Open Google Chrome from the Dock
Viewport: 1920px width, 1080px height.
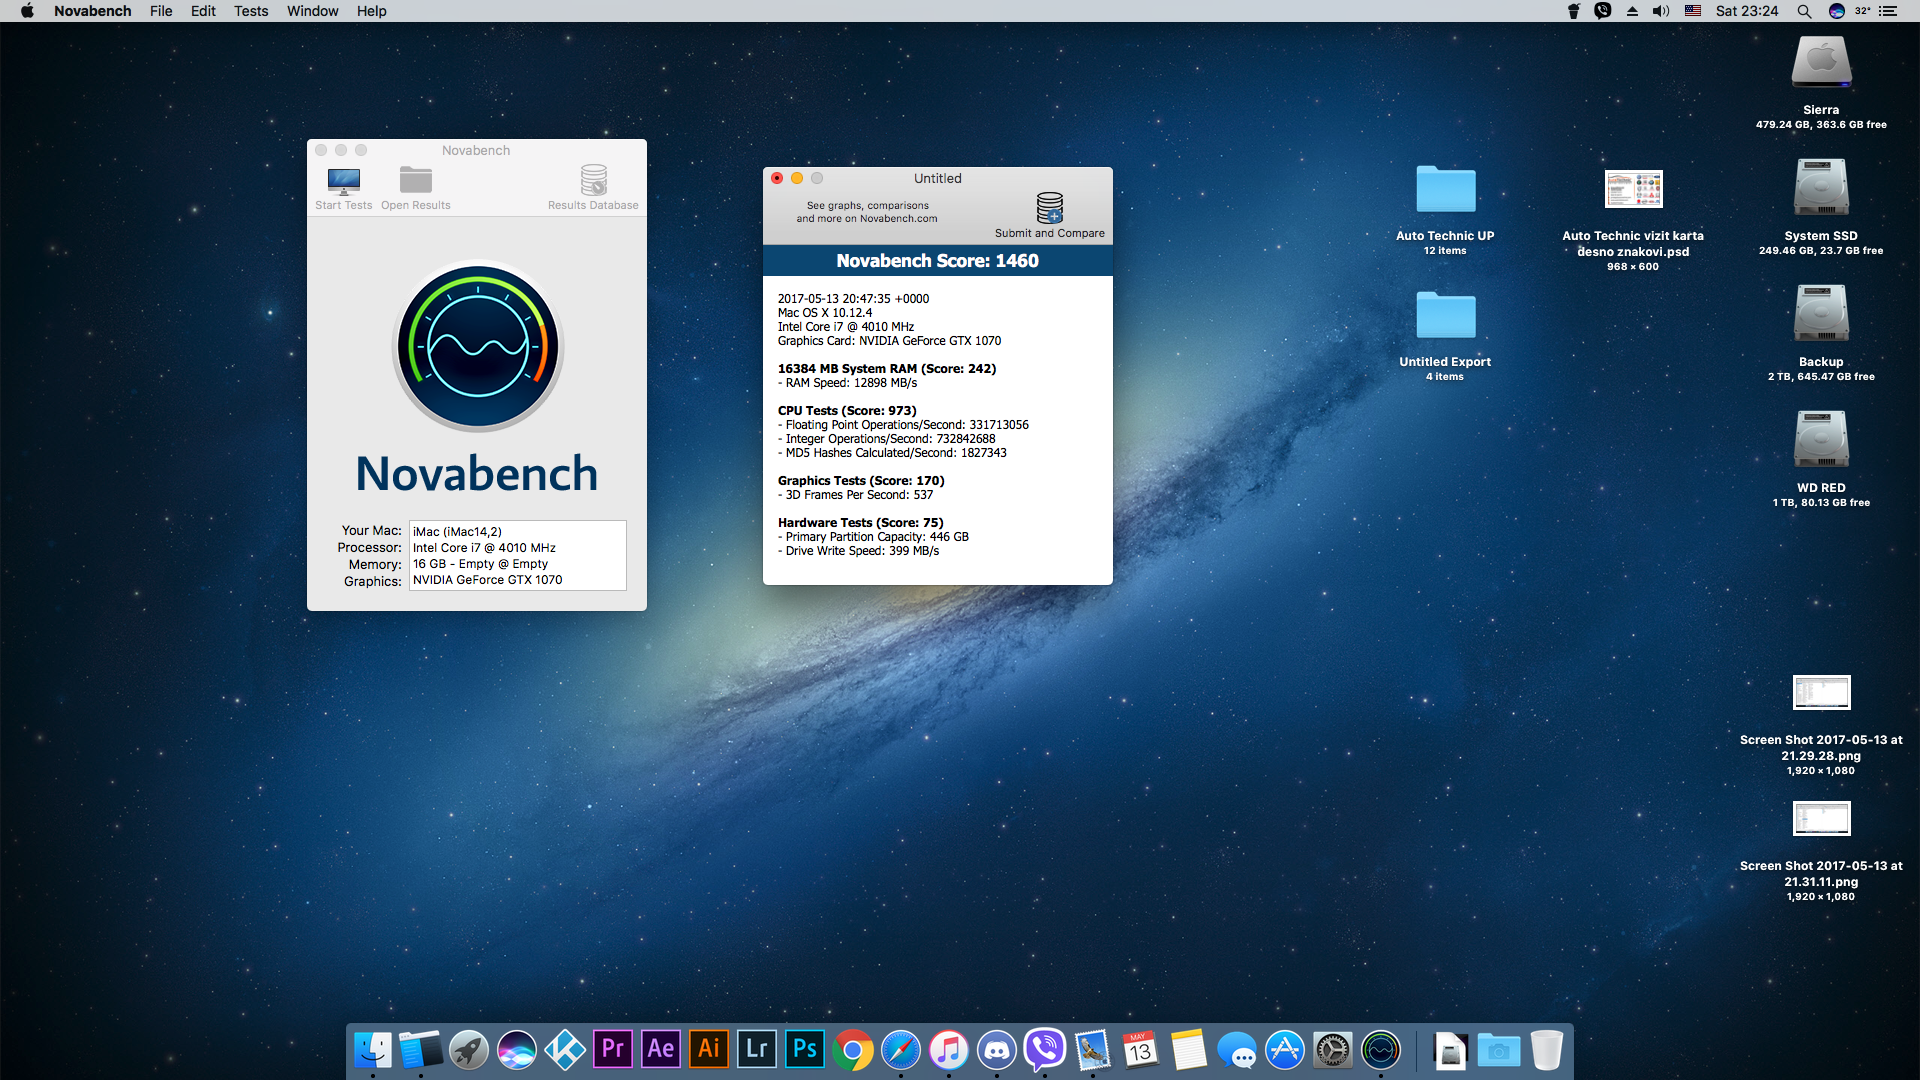[x=853, y=1050]
